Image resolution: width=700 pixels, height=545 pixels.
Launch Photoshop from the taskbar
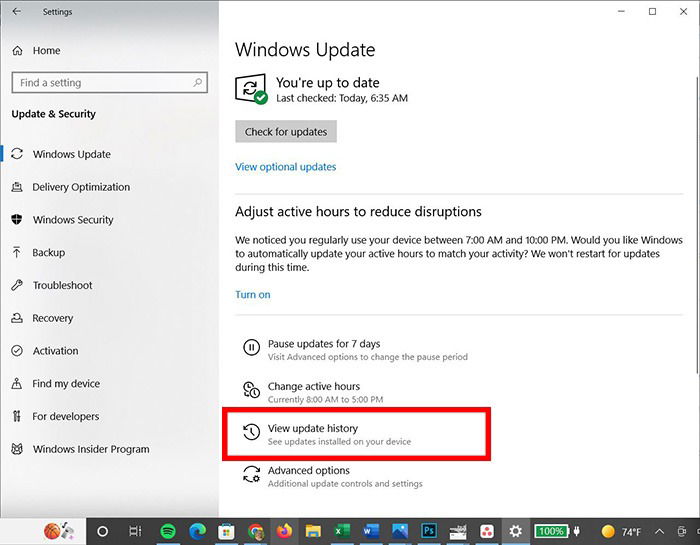click(429, 531)
